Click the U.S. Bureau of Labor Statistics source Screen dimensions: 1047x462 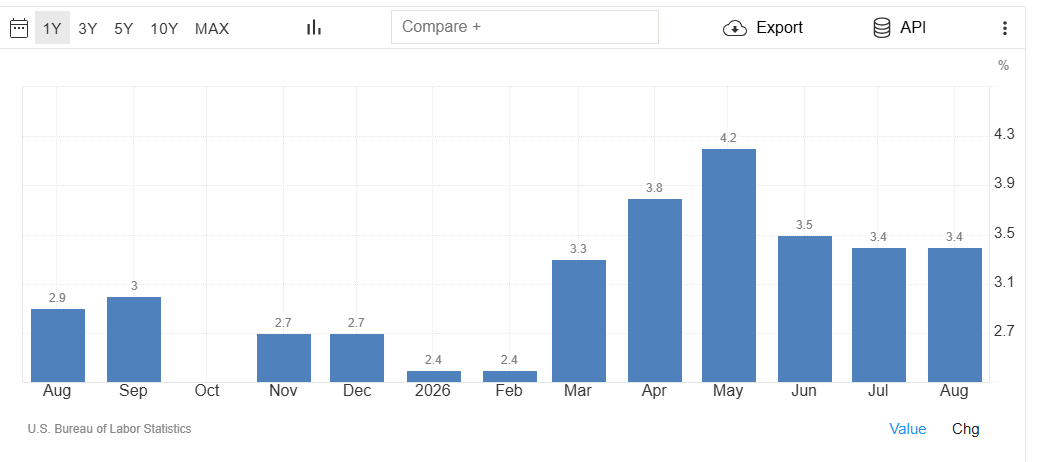[x=110, y=429]
